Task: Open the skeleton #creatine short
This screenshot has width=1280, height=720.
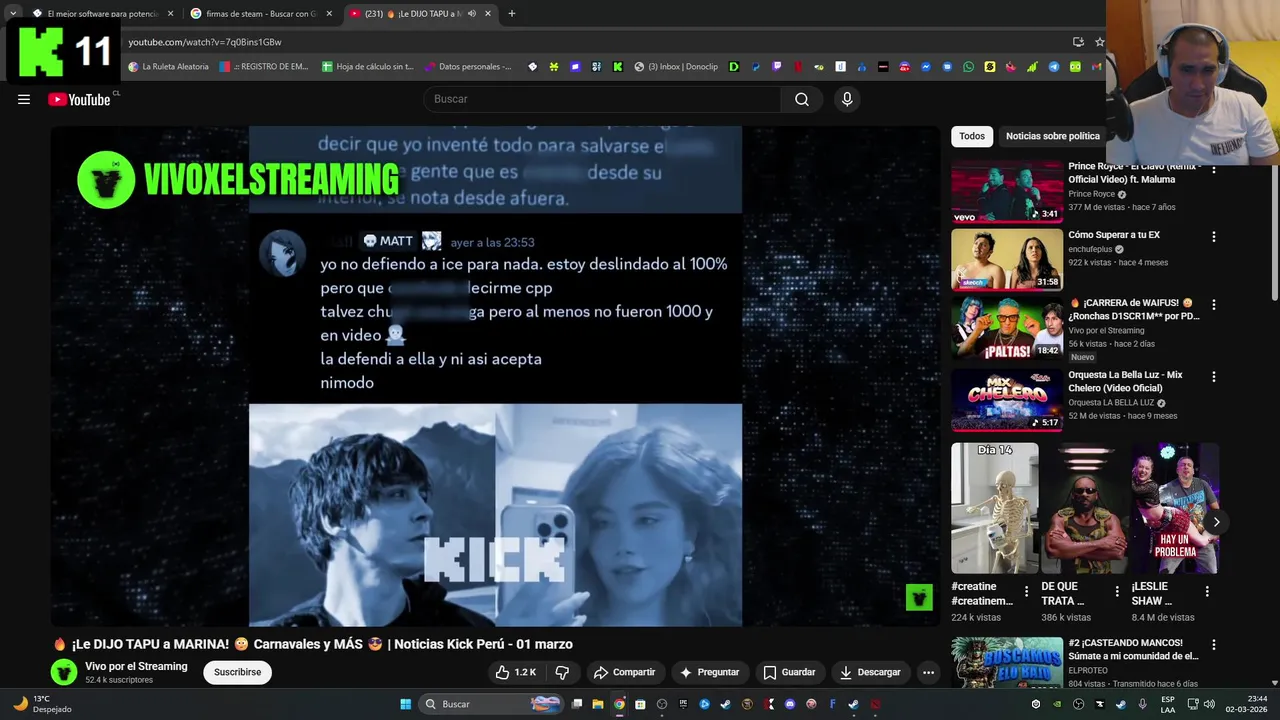Action: point(995,508)
